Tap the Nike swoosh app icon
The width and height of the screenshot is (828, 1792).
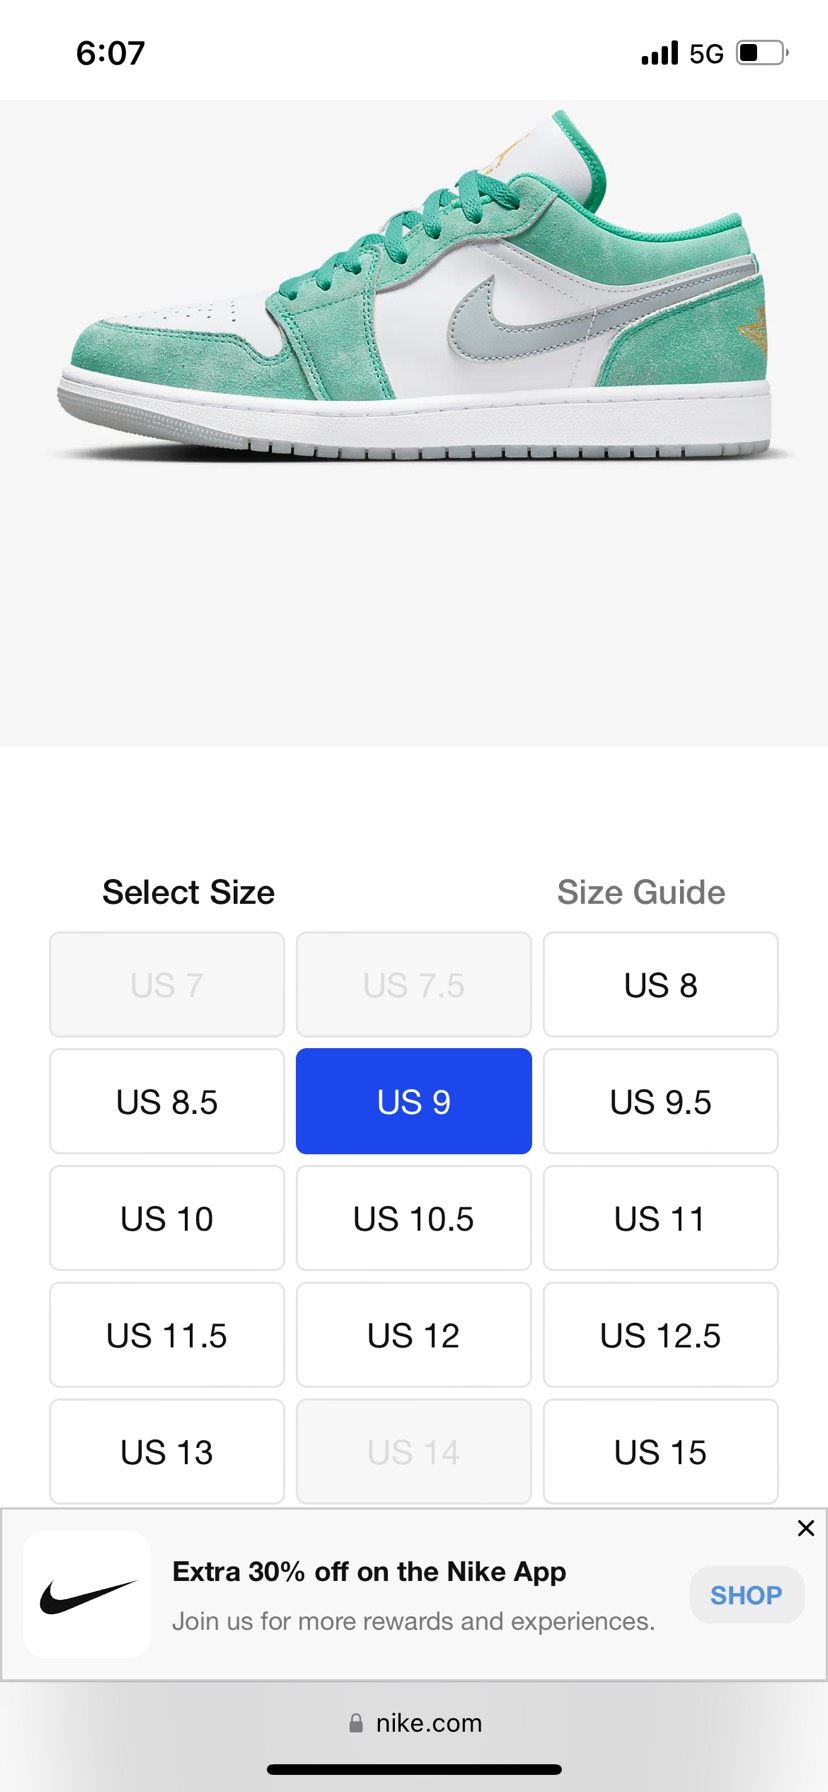[87, 1594]
